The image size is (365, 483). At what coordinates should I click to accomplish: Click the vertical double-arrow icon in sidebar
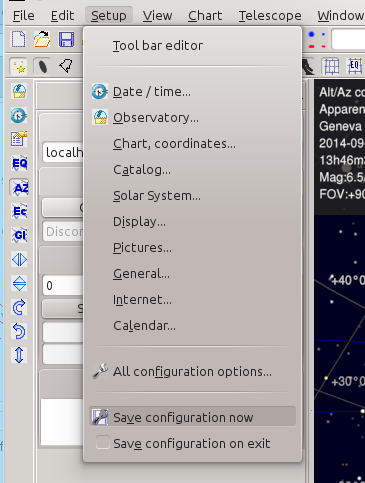tap(19, 355)
